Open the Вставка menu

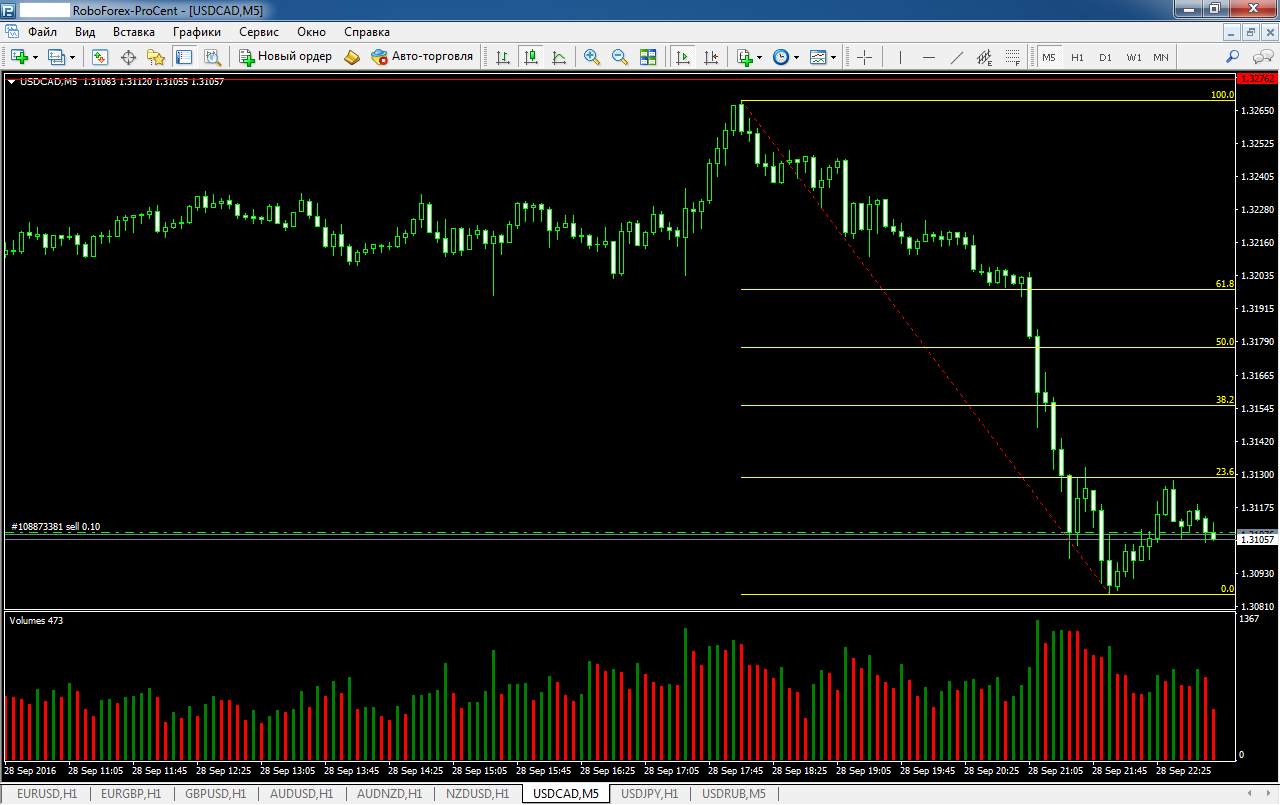click(134, 32)
